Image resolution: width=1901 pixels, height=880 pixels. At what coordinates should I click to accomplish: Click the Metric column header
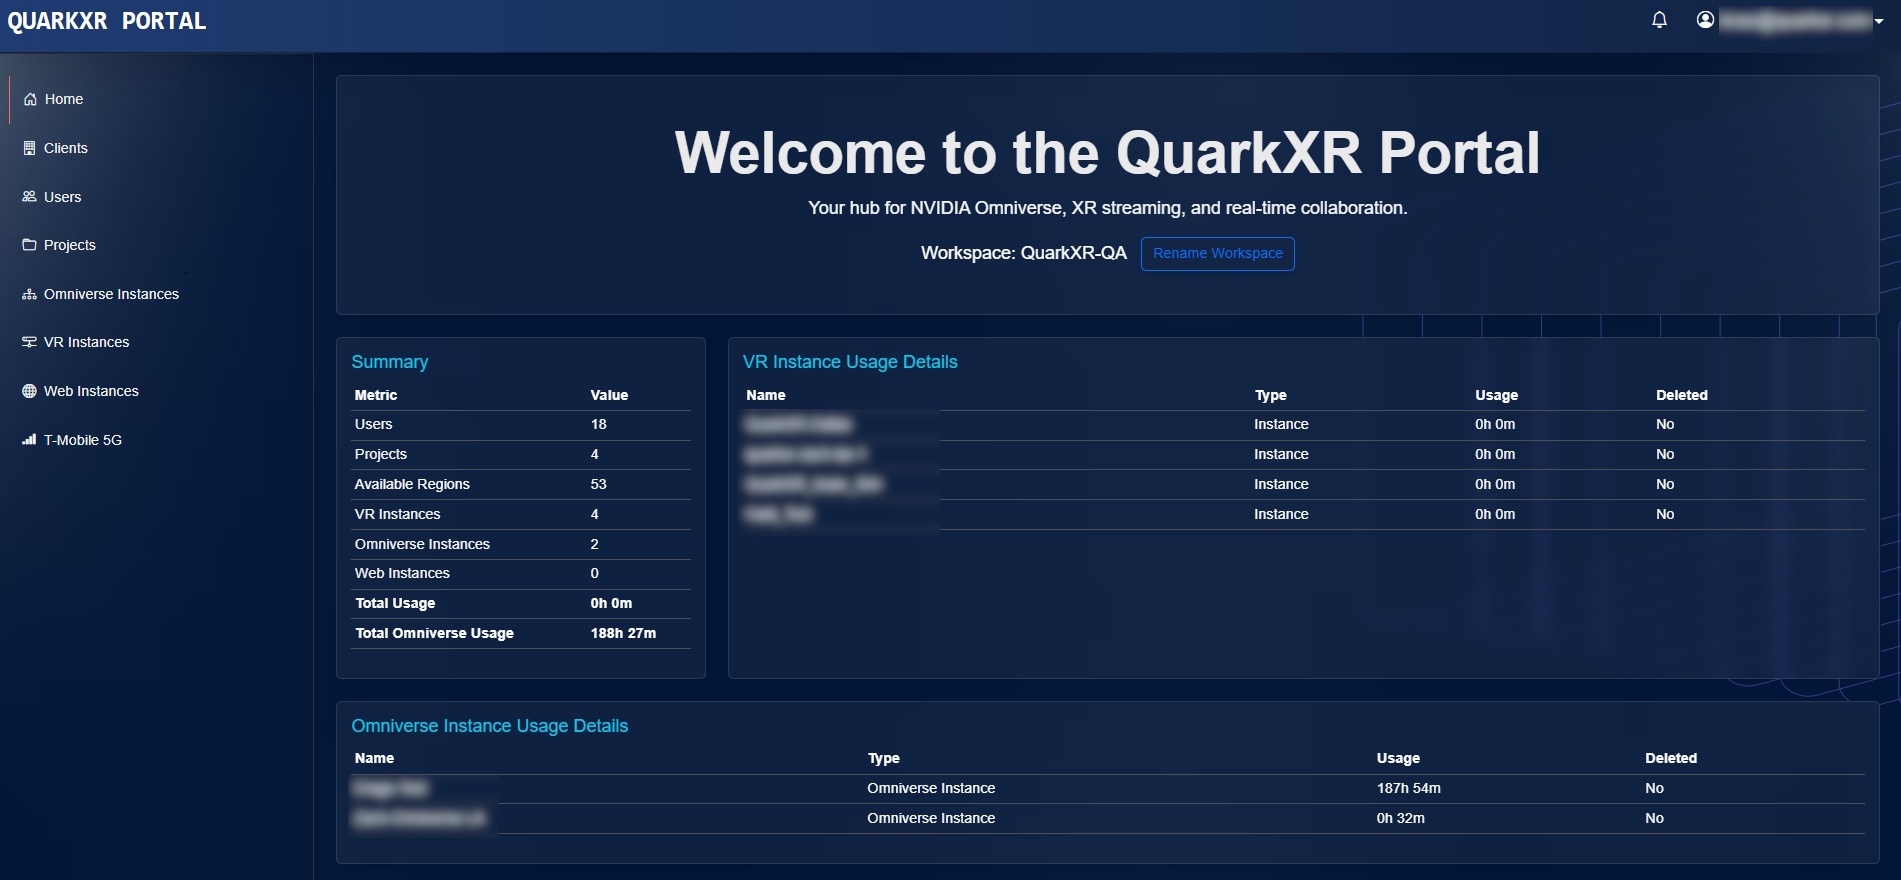click(x=376, y=395)
